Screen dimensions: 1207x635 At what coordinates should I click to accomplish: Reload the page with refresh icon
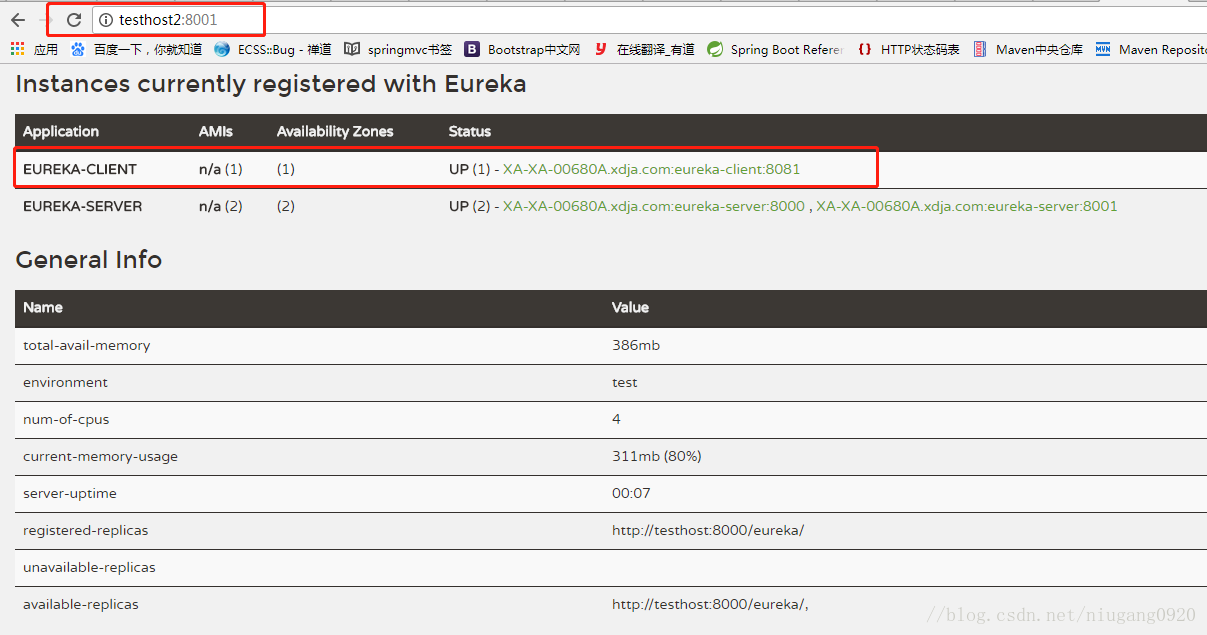74,20
